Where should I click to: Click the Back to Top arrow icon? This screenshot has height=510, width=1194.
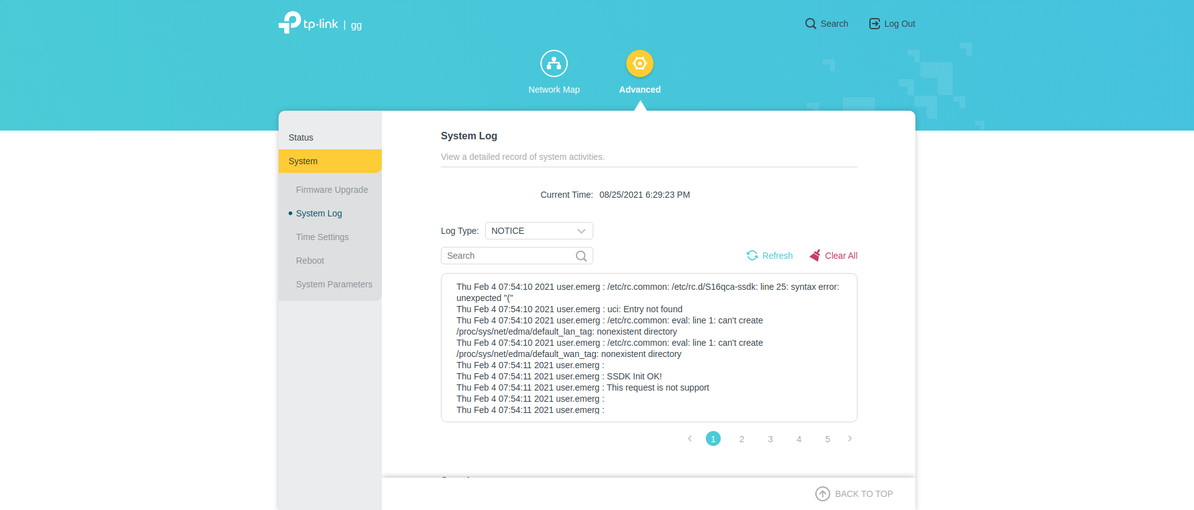822,494
